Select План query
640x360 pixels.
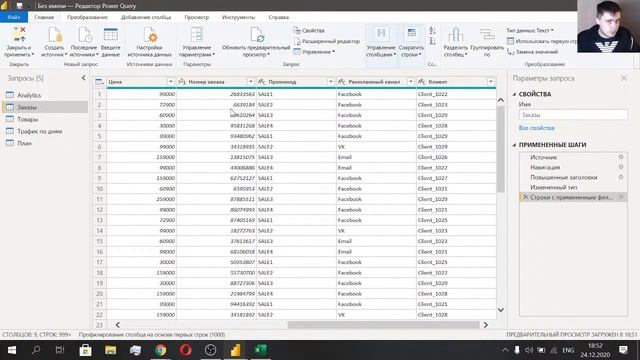click(x=45, y=143)
